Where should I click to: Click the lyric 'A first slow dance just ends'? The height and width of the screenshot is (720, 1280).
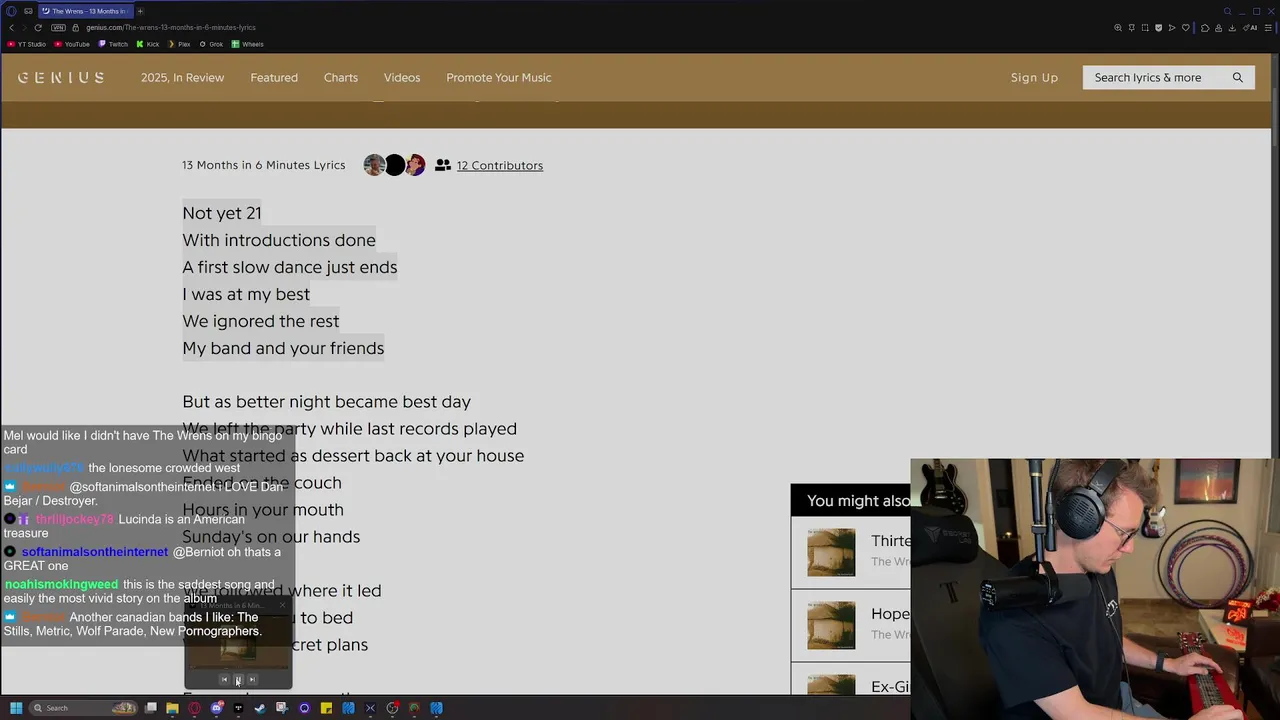click(290, 267)
